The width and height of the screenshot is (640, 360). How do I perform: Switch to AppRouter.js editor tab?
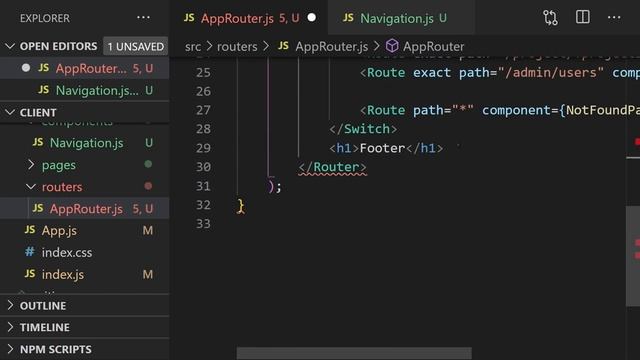(x=248, y=18)
